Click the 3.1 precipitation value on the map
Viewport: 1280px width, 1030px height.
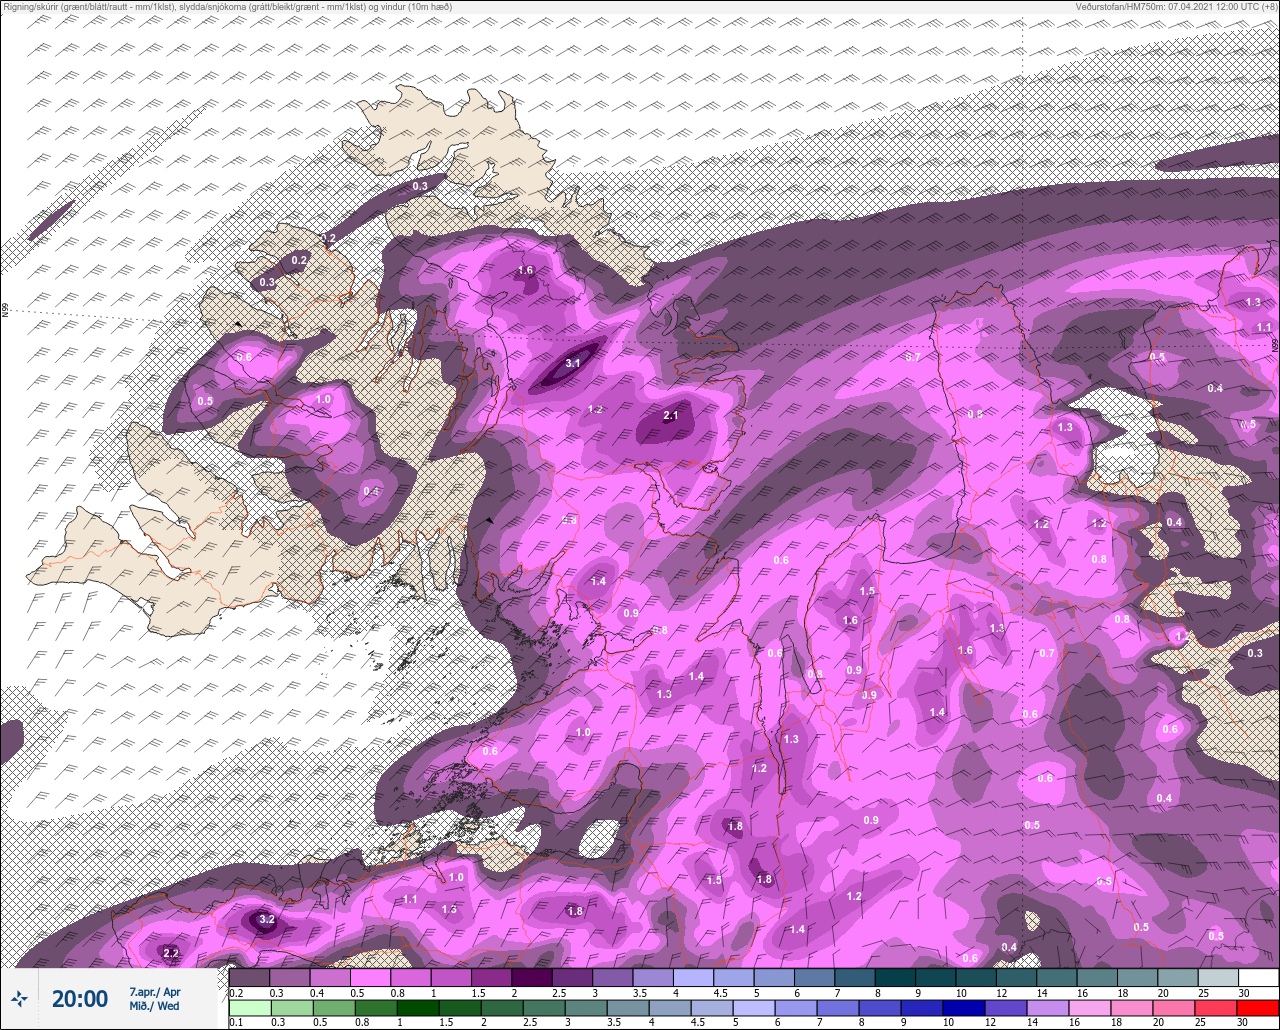[x=573, y=363]
